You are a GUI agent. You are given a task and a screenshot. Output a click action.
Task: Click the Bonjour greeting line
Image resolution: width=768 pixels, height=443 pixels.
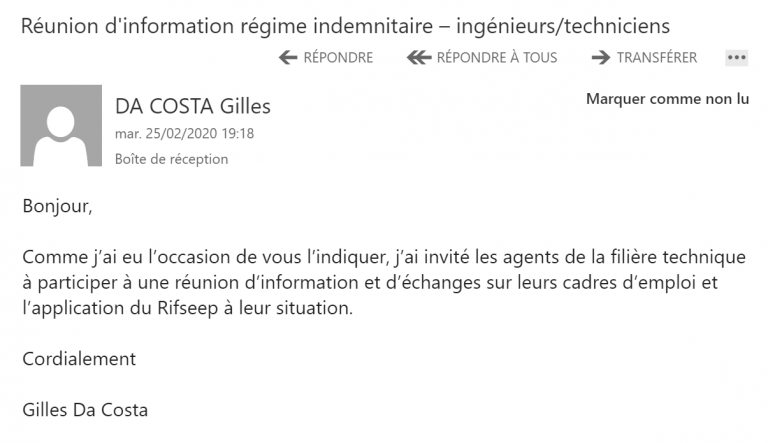click(x=57, y=208)
